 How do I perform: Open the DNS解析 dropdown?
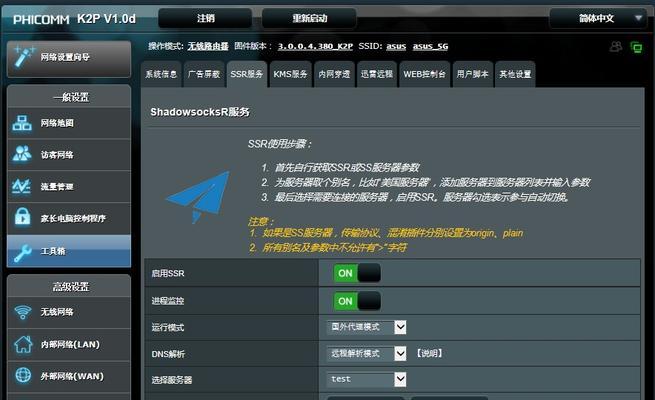pyautogui.click(x=366, y=354)
